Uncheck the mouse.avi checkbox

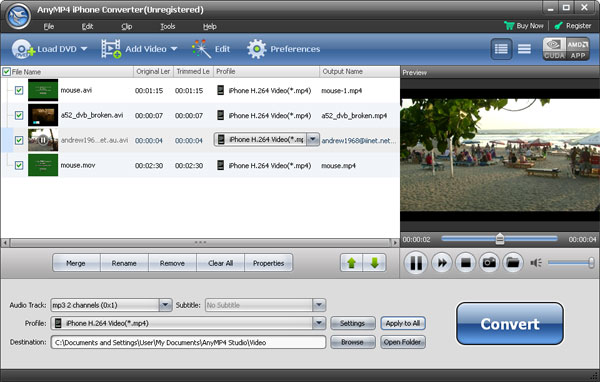[x=19, y=90]
